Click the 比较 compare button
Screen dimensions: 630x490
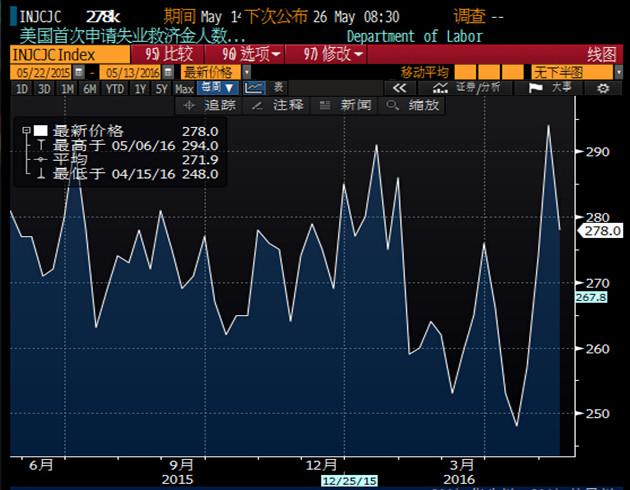tap(170, 53)
